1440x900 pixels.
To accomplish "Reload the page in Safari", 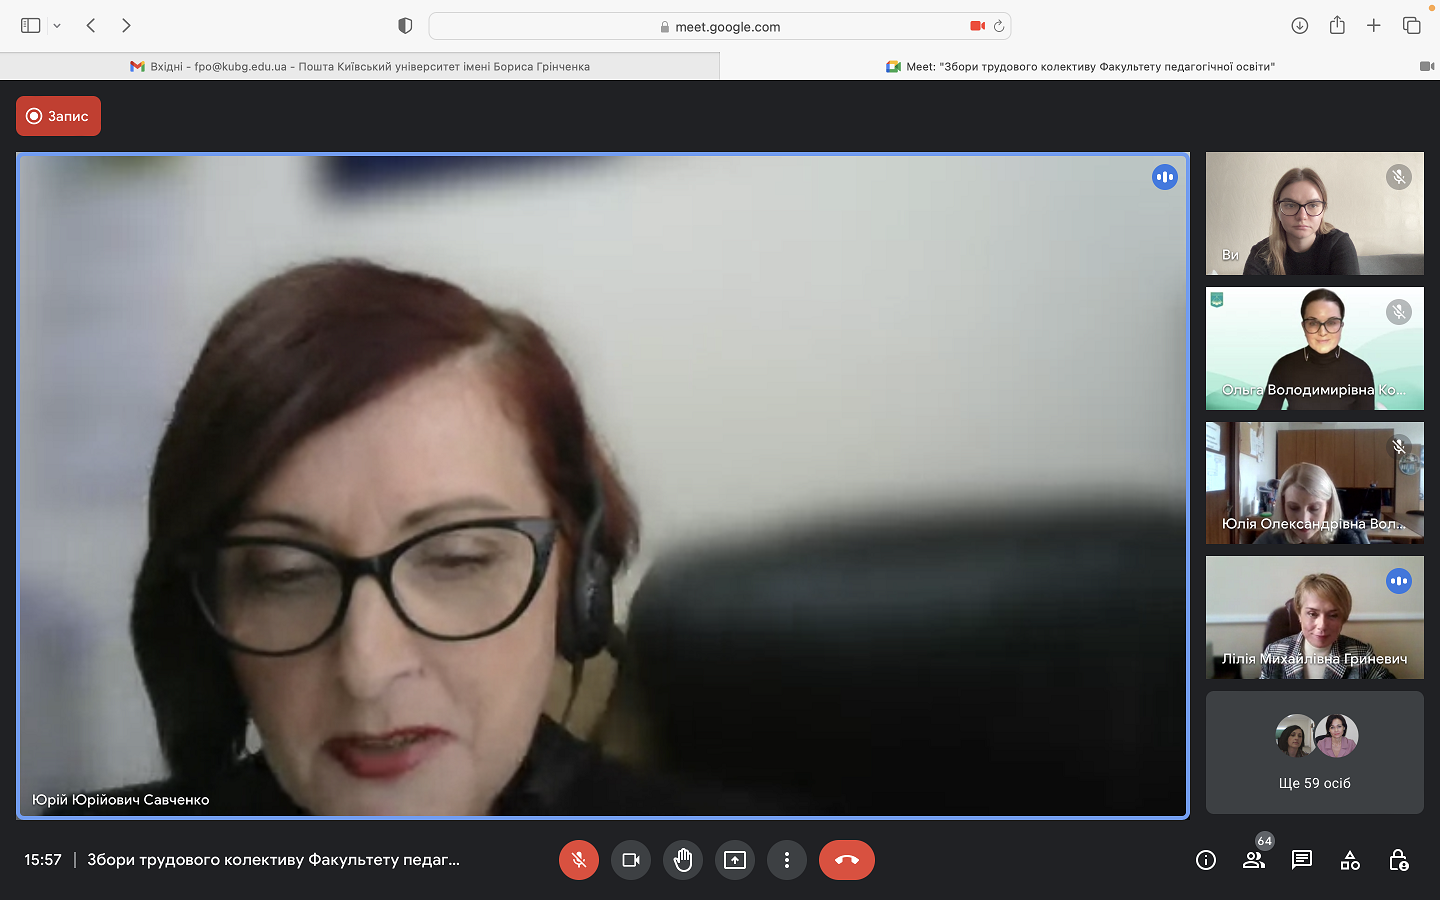I will (x=998, y=26).
